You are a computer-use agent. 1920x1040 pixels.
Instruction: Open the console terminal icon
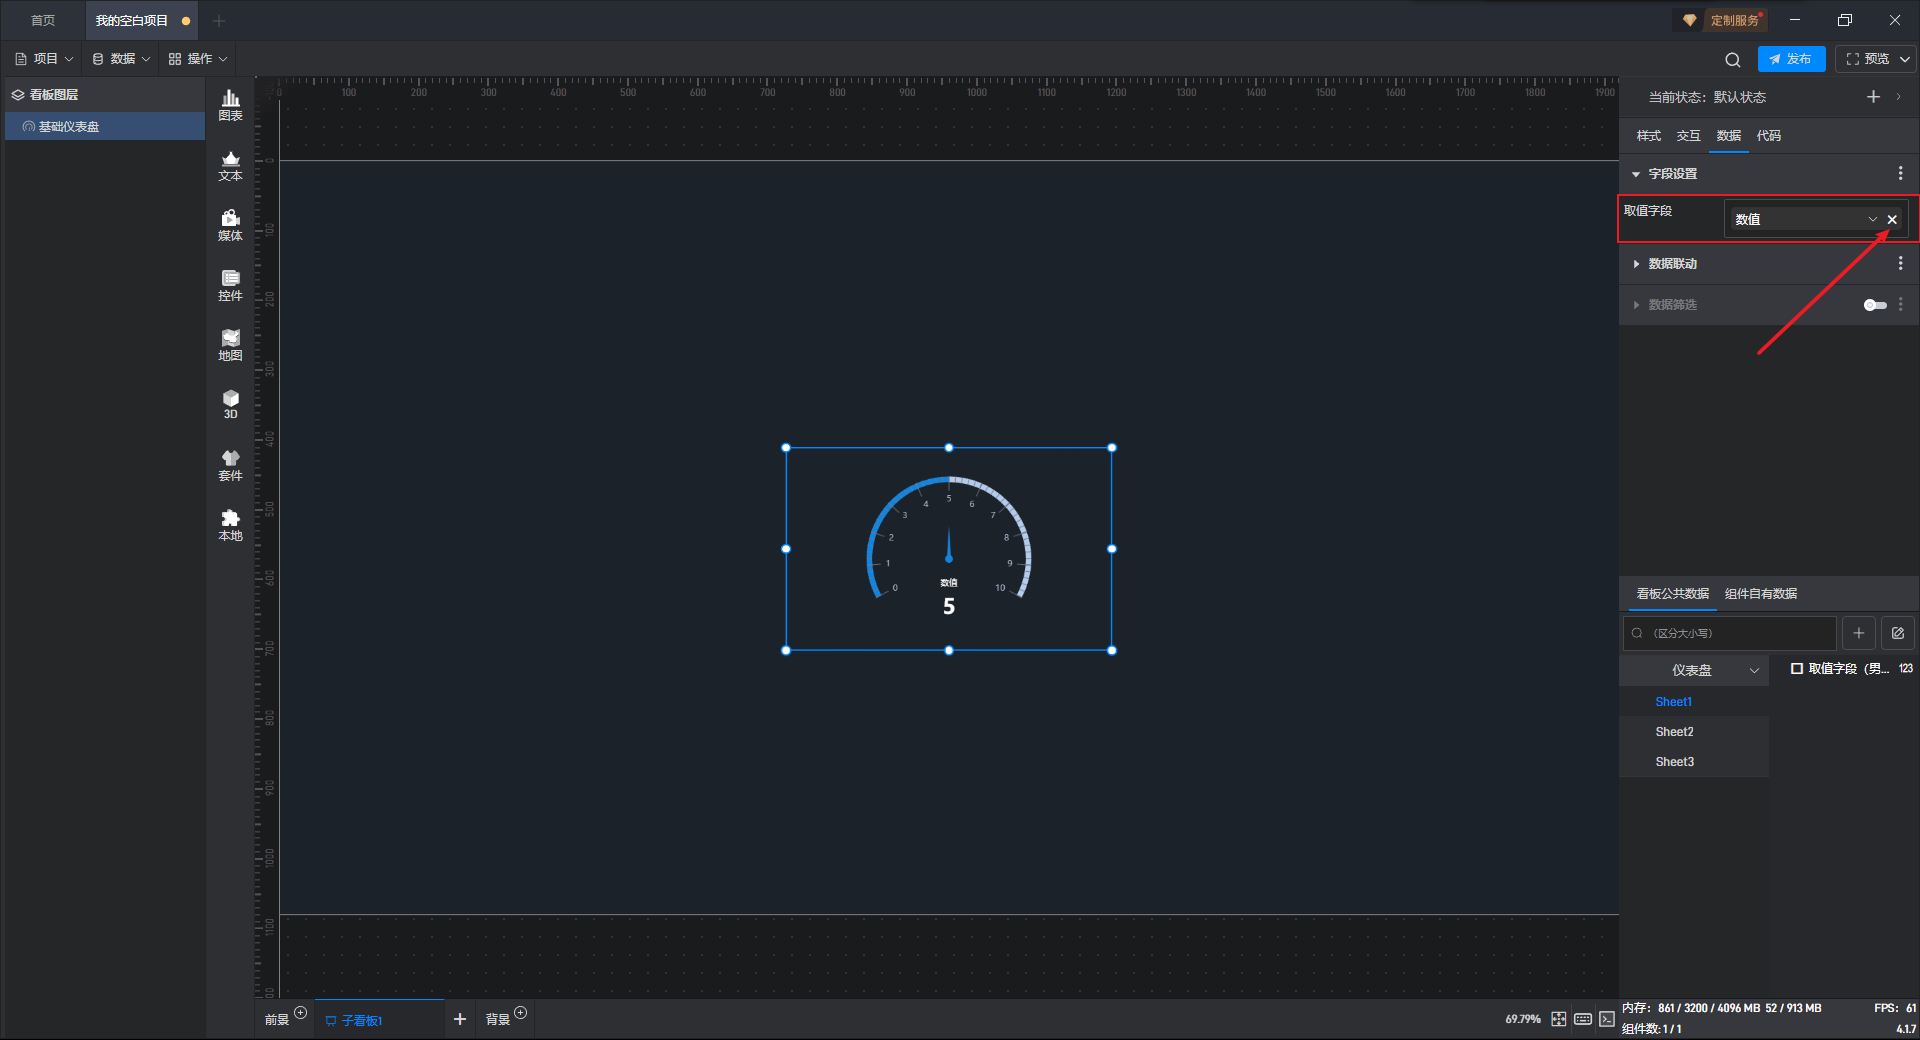coord(1607,1019)
